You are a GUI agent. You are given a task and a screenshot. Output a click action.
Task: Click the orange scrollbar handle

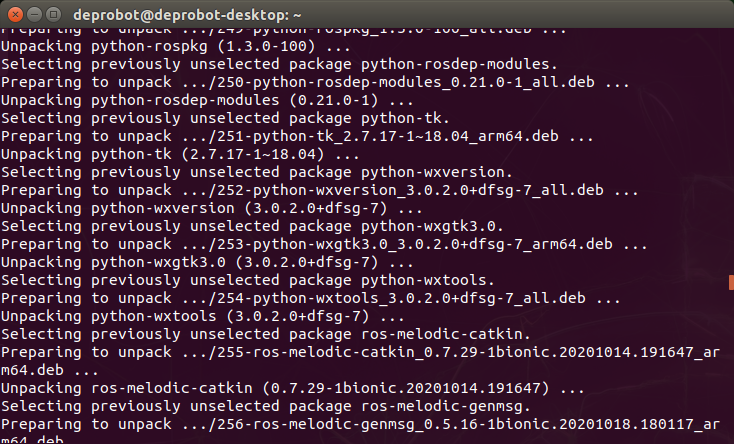coord(731,282)
